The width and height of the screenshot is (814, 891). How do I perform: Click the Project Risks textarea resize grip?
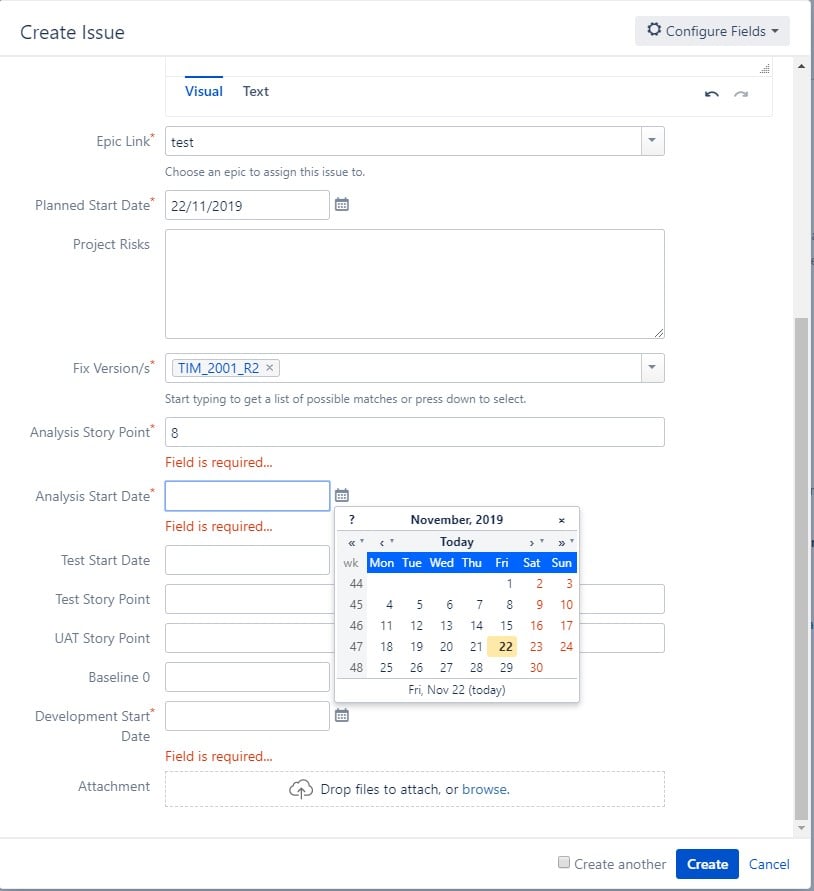pos(658,333)
